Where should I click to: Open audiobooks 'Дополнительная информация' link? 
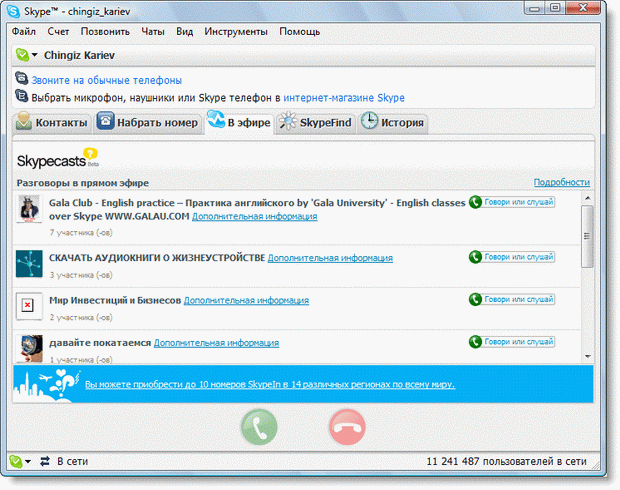click(330, 258)
